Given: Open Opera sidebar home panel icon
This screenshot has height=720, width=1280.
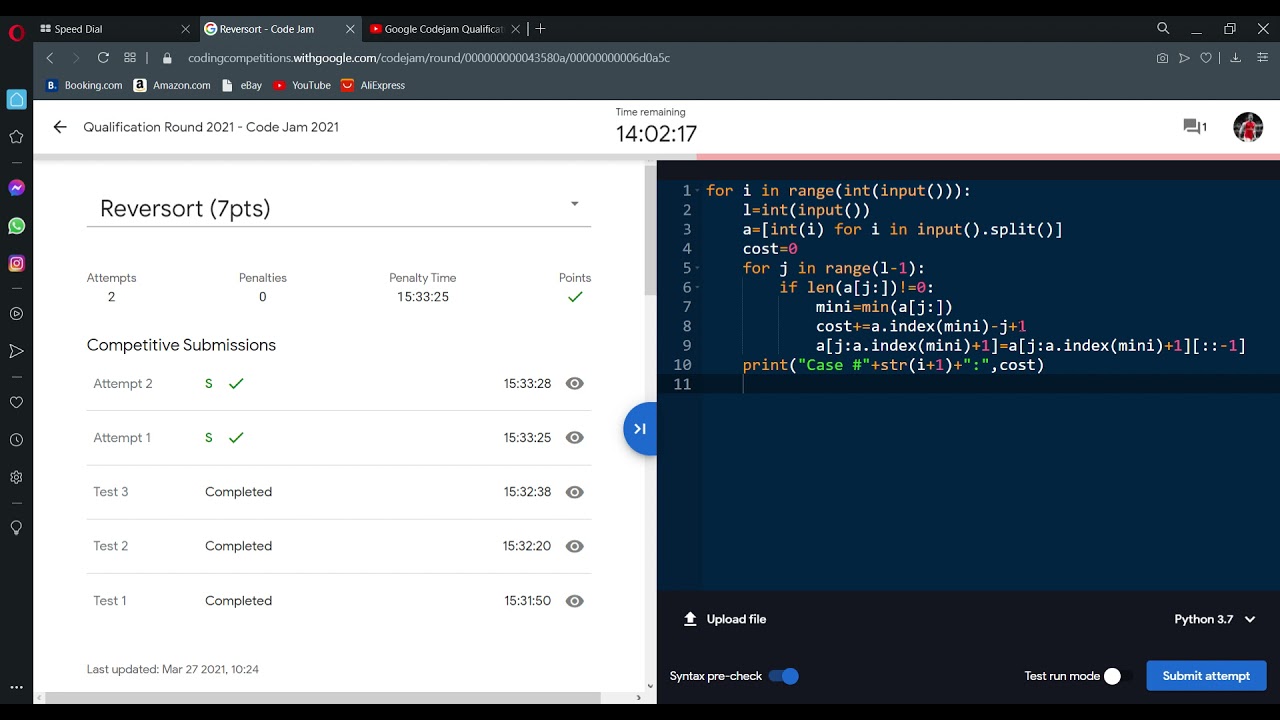Looking at the screenshot, I should tap(16, 99).
